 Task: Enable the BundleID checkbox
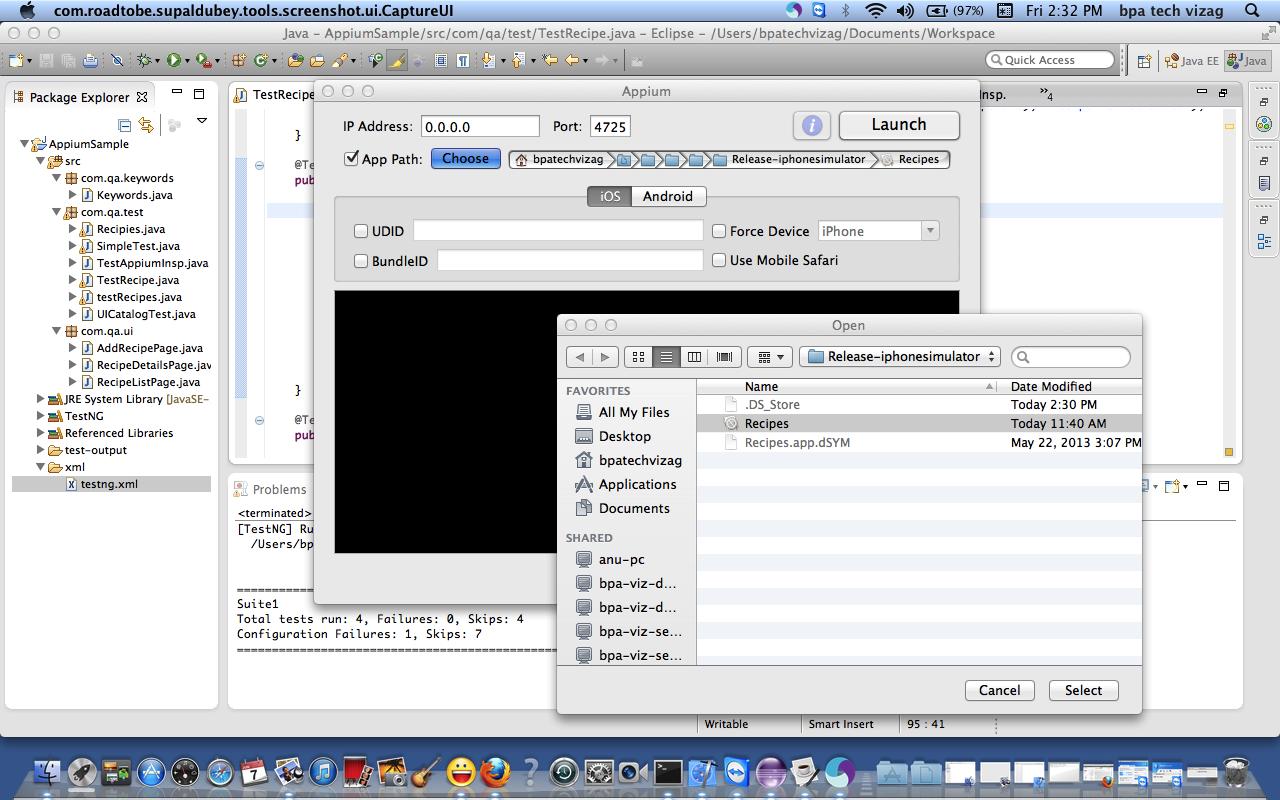pyautogui.click(x=361, y=261)
